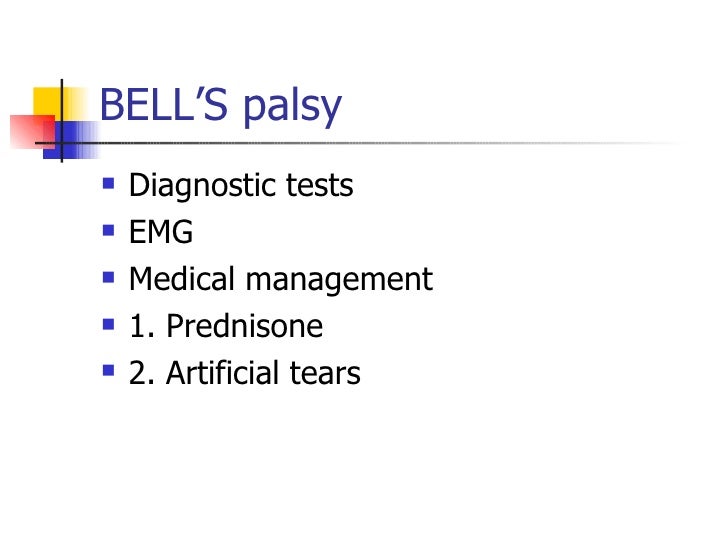Click the 2. Artificial tears line
728x546 pixels.
pos(245,373)
